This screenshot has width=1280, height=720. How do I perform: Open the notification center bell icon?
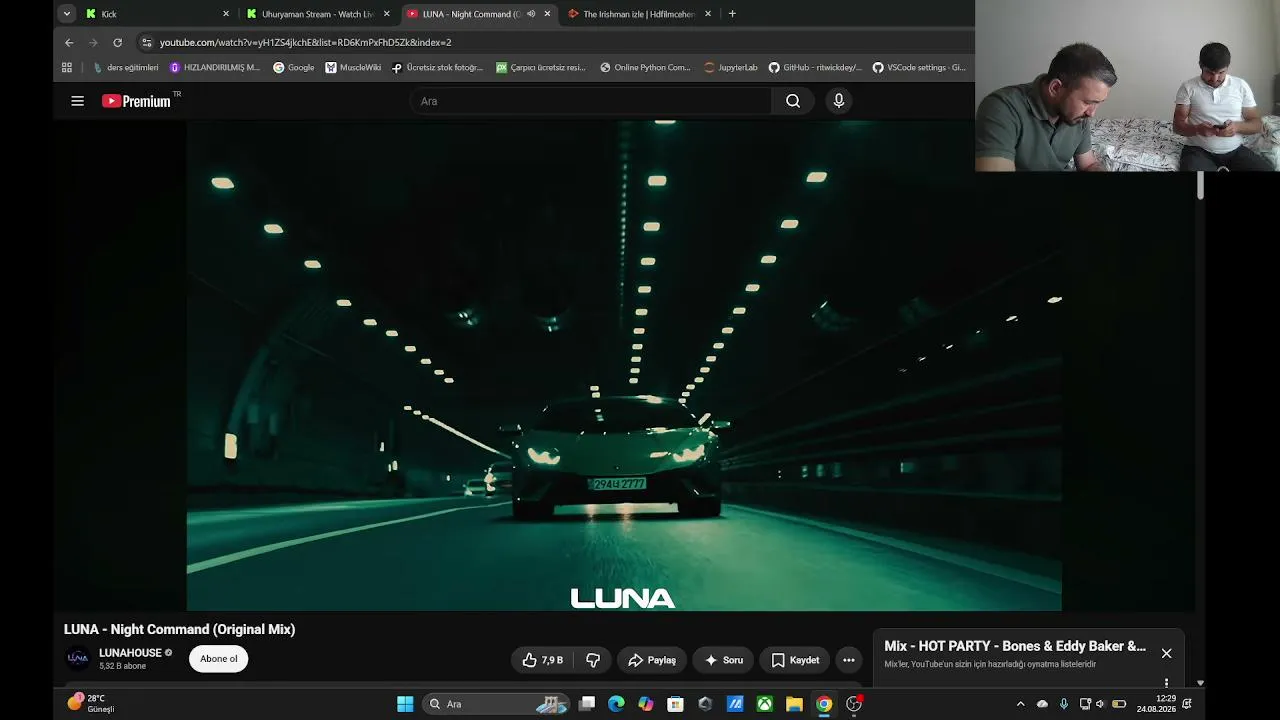[x=1187, y=704]
